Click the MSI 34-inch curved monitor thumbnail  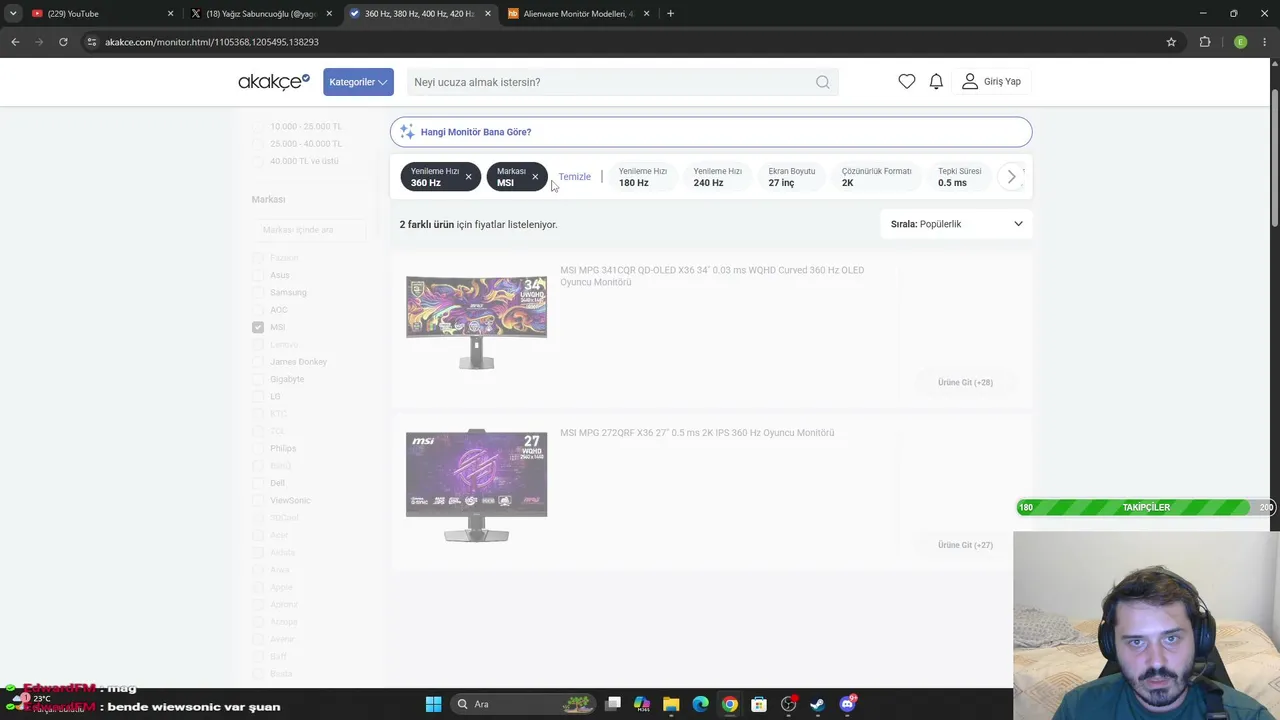point(476,322)
